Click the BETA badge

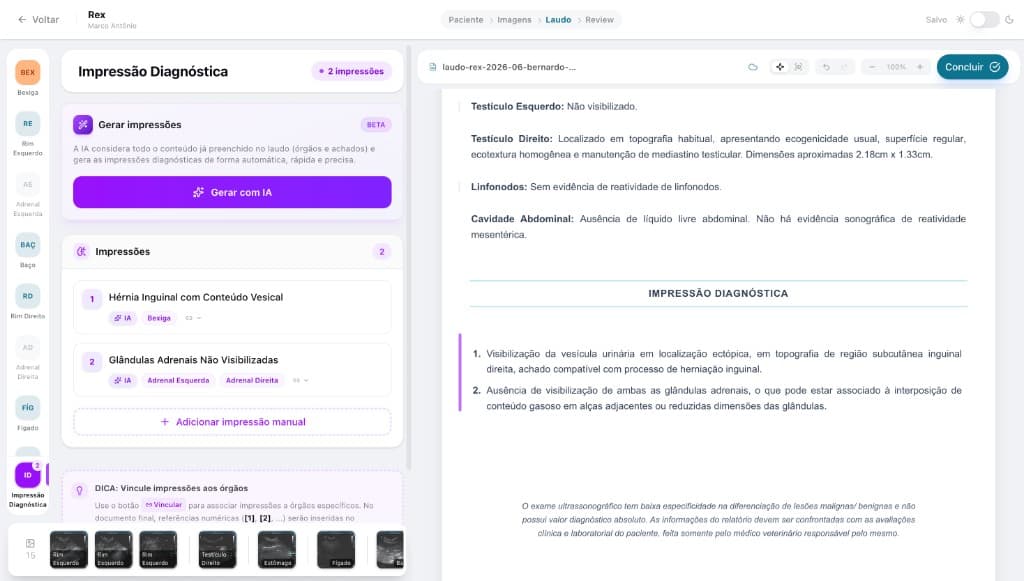(376, 124)
